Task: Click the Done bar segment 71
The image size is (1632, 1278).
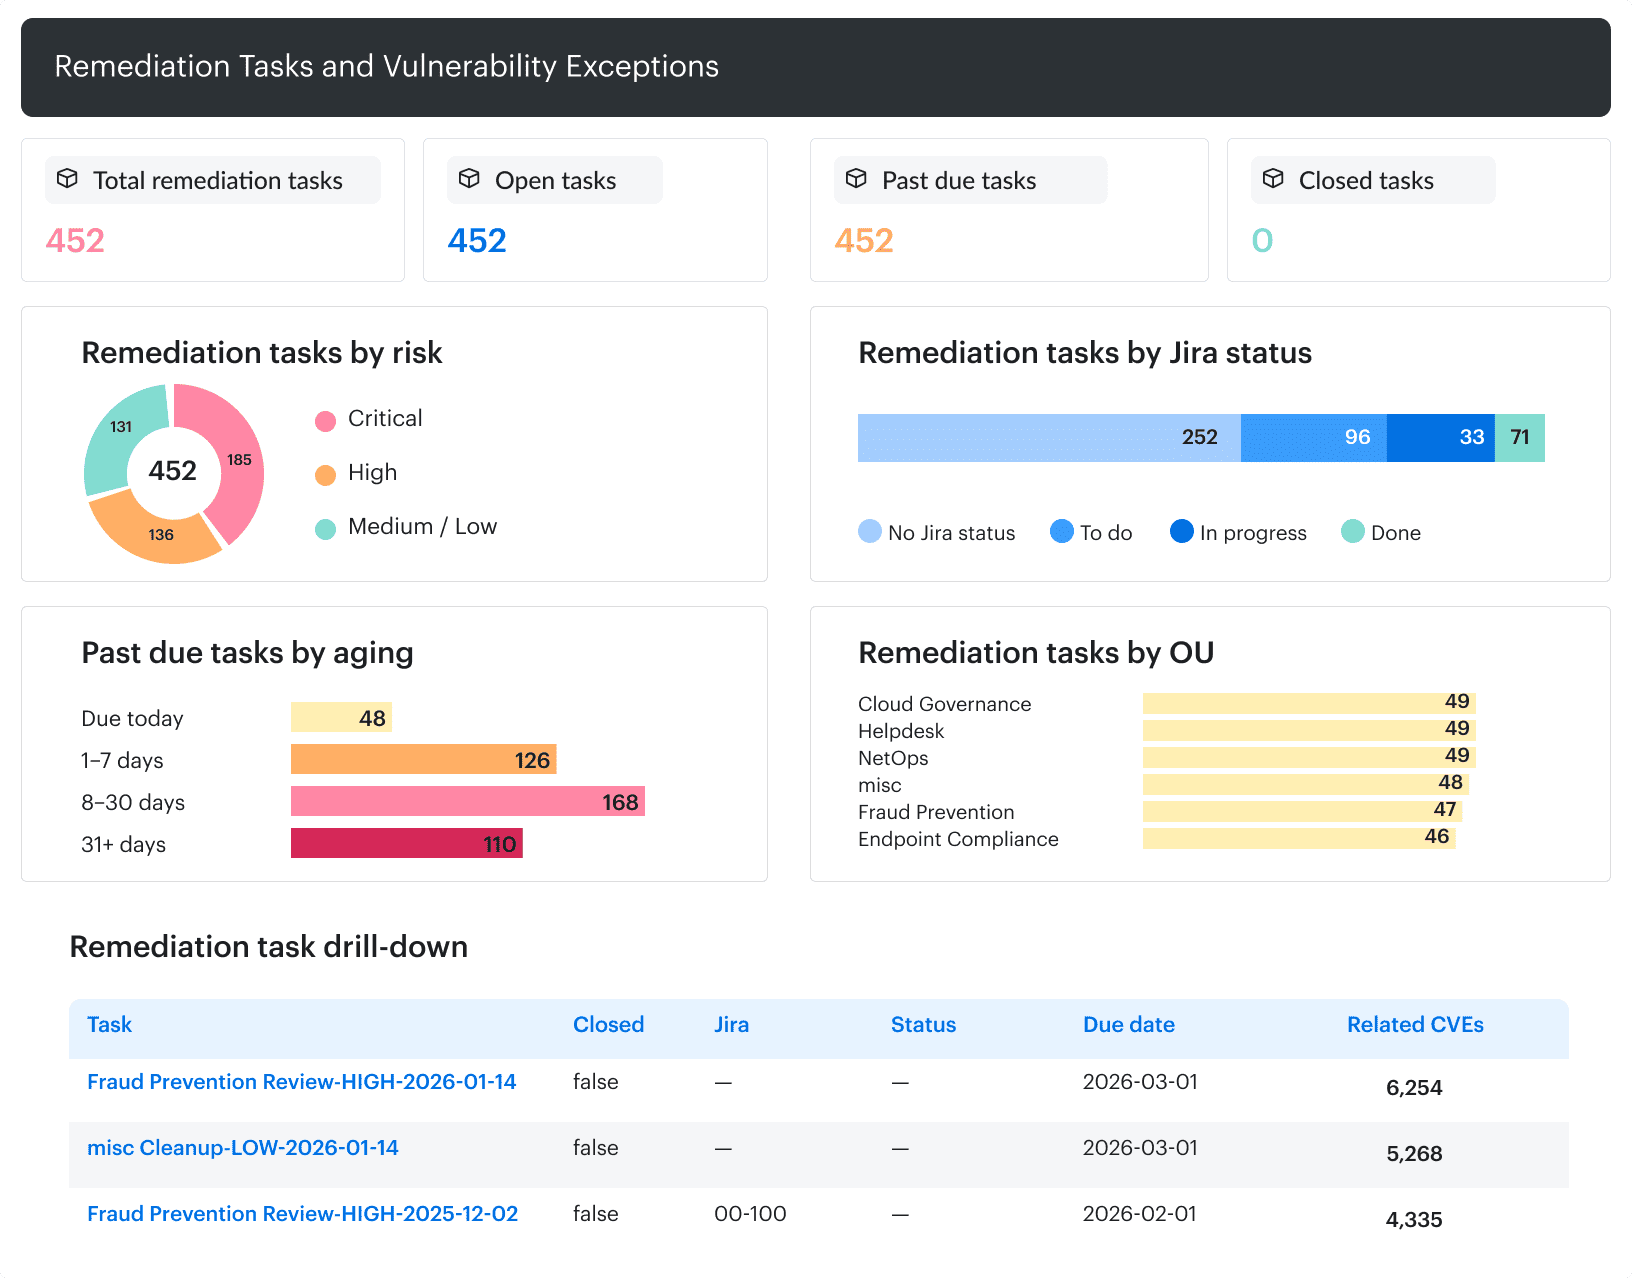Action: pos(1520,438)
